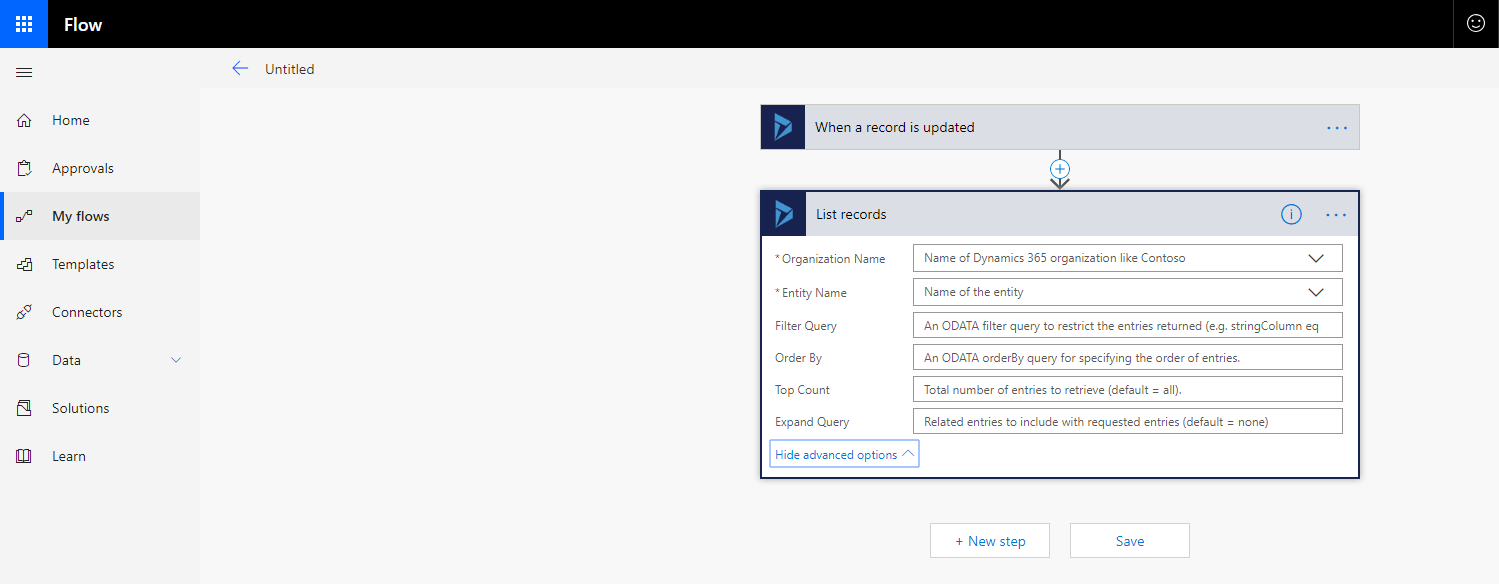
Task: Open ellipsis menu of record updated trigger
Action: (x=1336, y=127)
